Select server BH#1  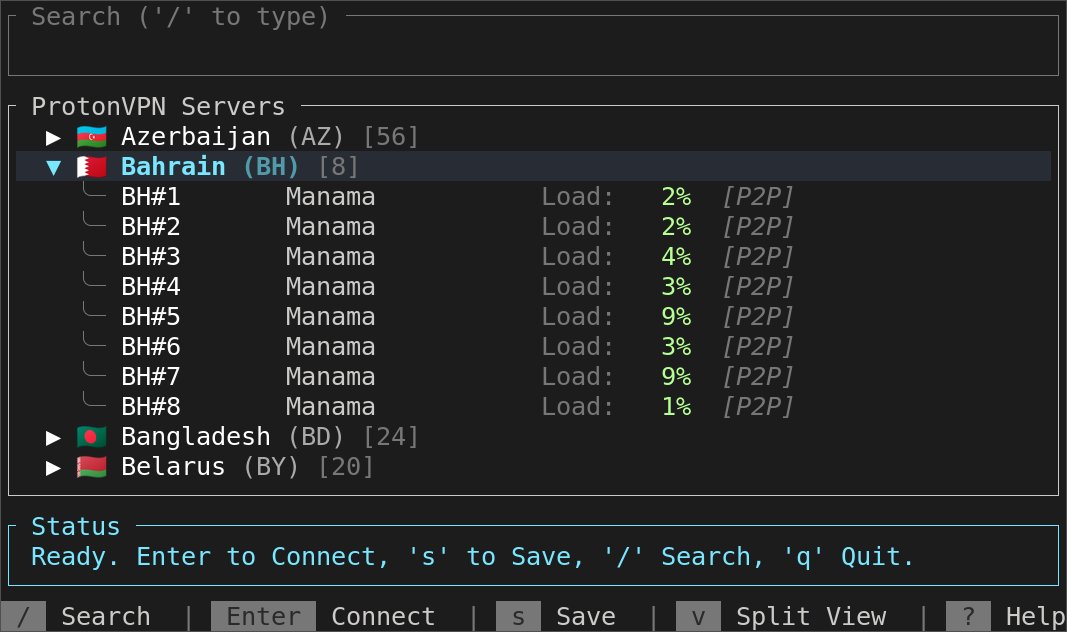click(151, 197)
